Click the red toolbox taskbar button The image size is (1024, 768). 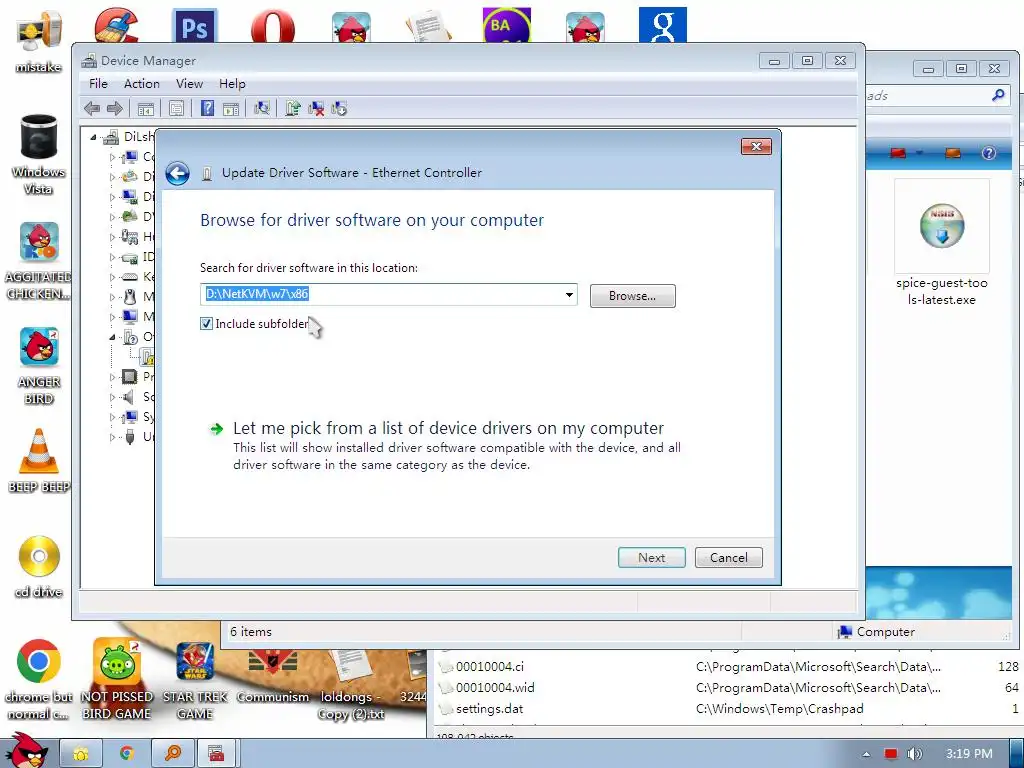coord(216,754)
